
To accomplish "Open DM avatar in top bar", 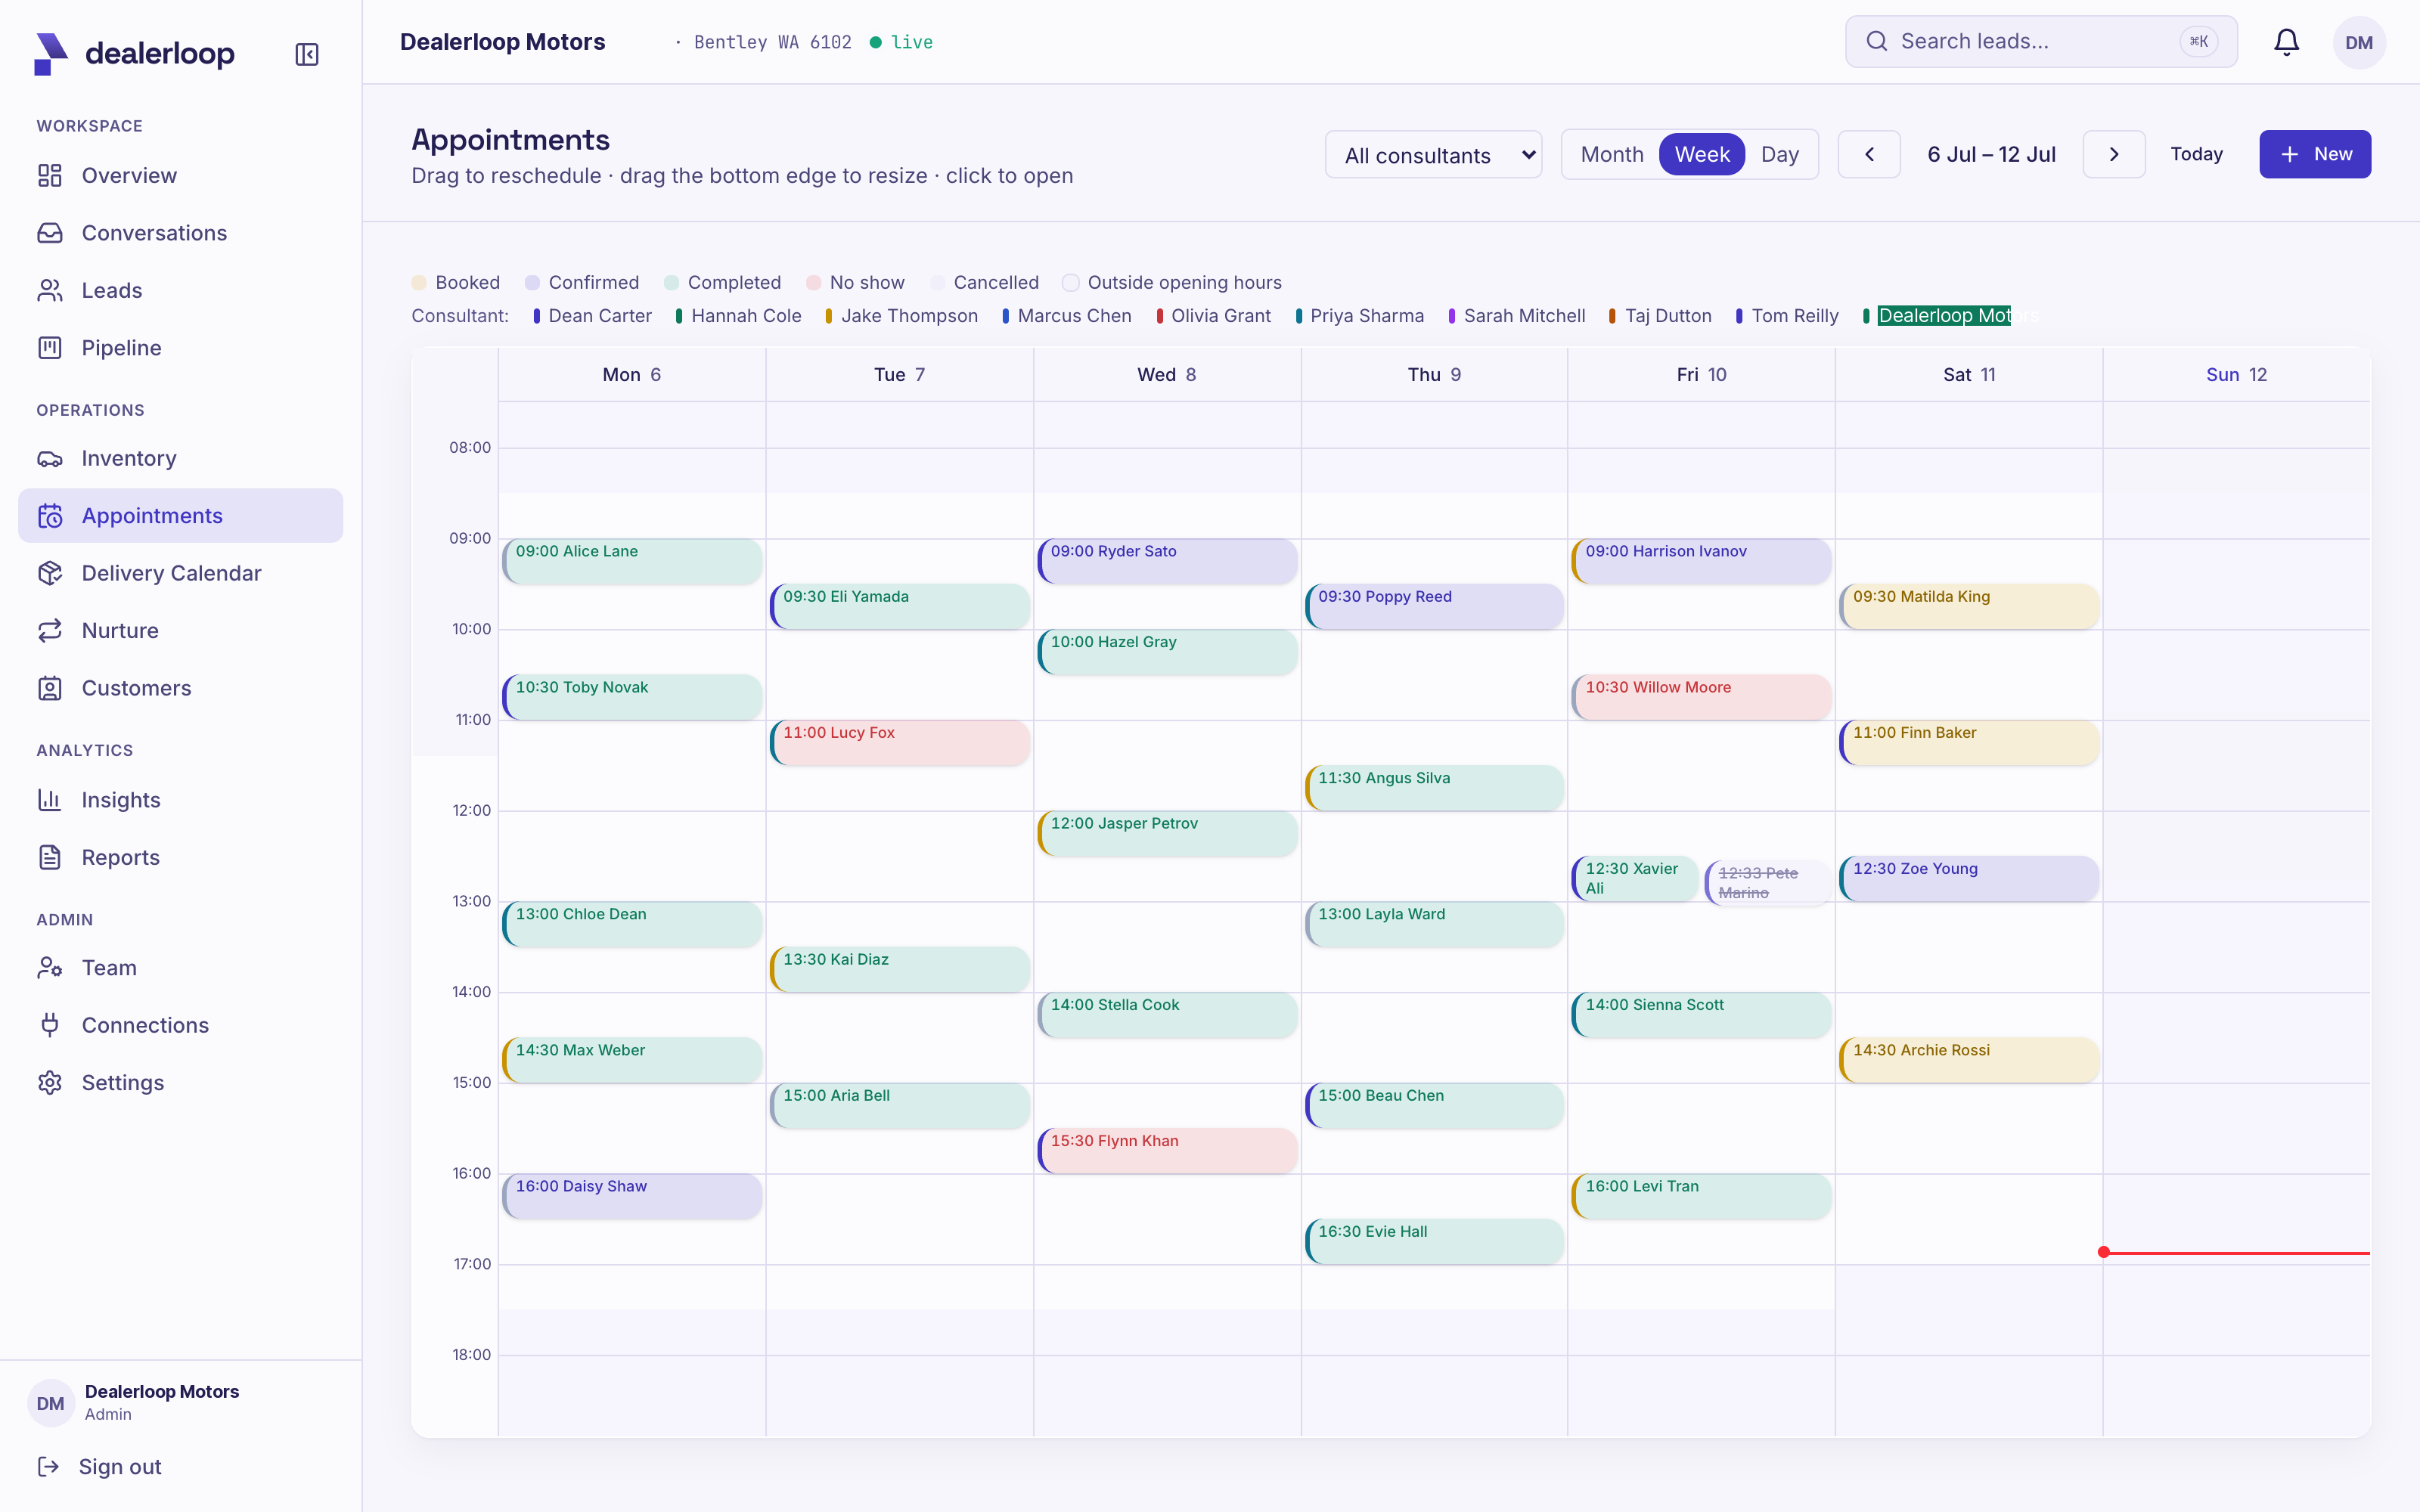I will [x=2359, y=43].
